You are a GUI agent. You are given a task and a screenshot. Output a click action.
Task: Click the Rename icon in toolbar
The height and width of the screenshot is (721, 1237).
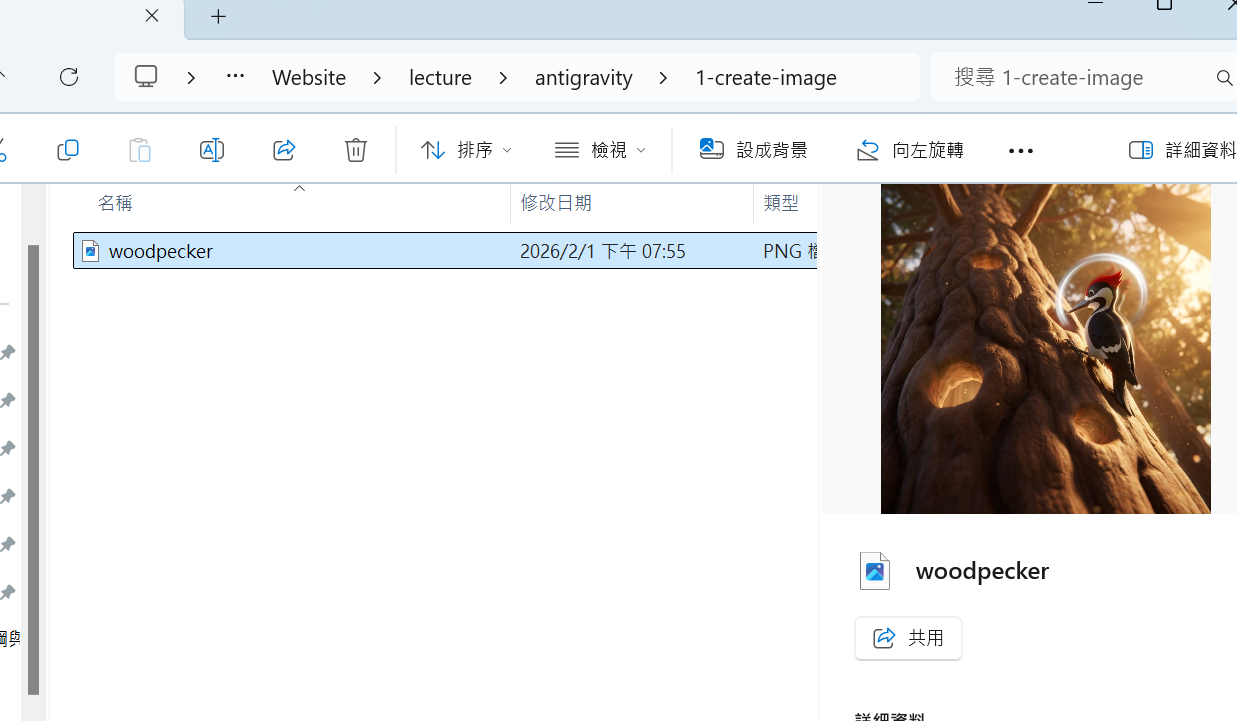pyautogui.click(x=212, y=150)
